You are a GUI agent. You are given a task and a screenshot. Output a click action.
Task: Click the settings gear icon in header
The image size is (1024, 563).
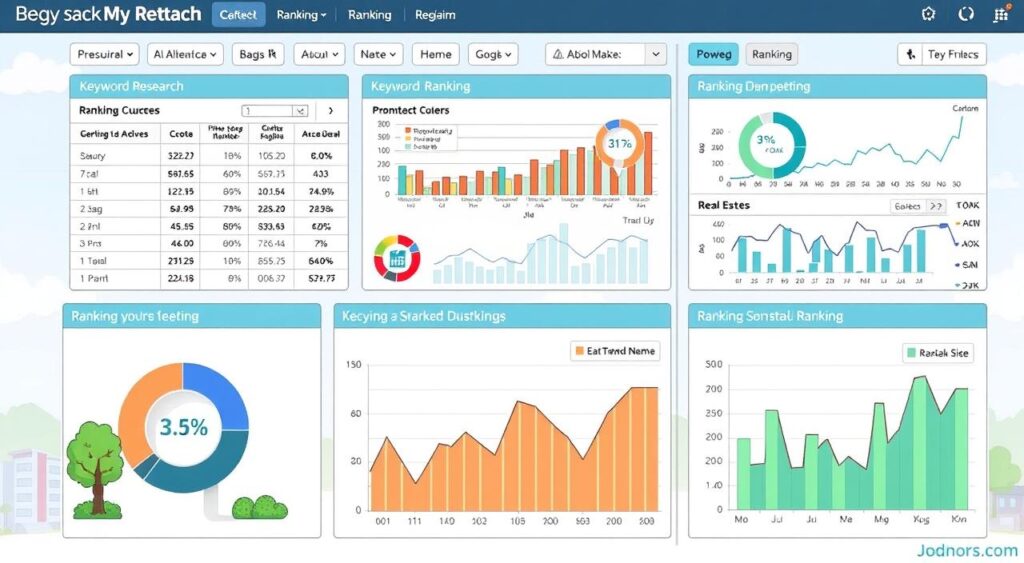coord(928,15)
